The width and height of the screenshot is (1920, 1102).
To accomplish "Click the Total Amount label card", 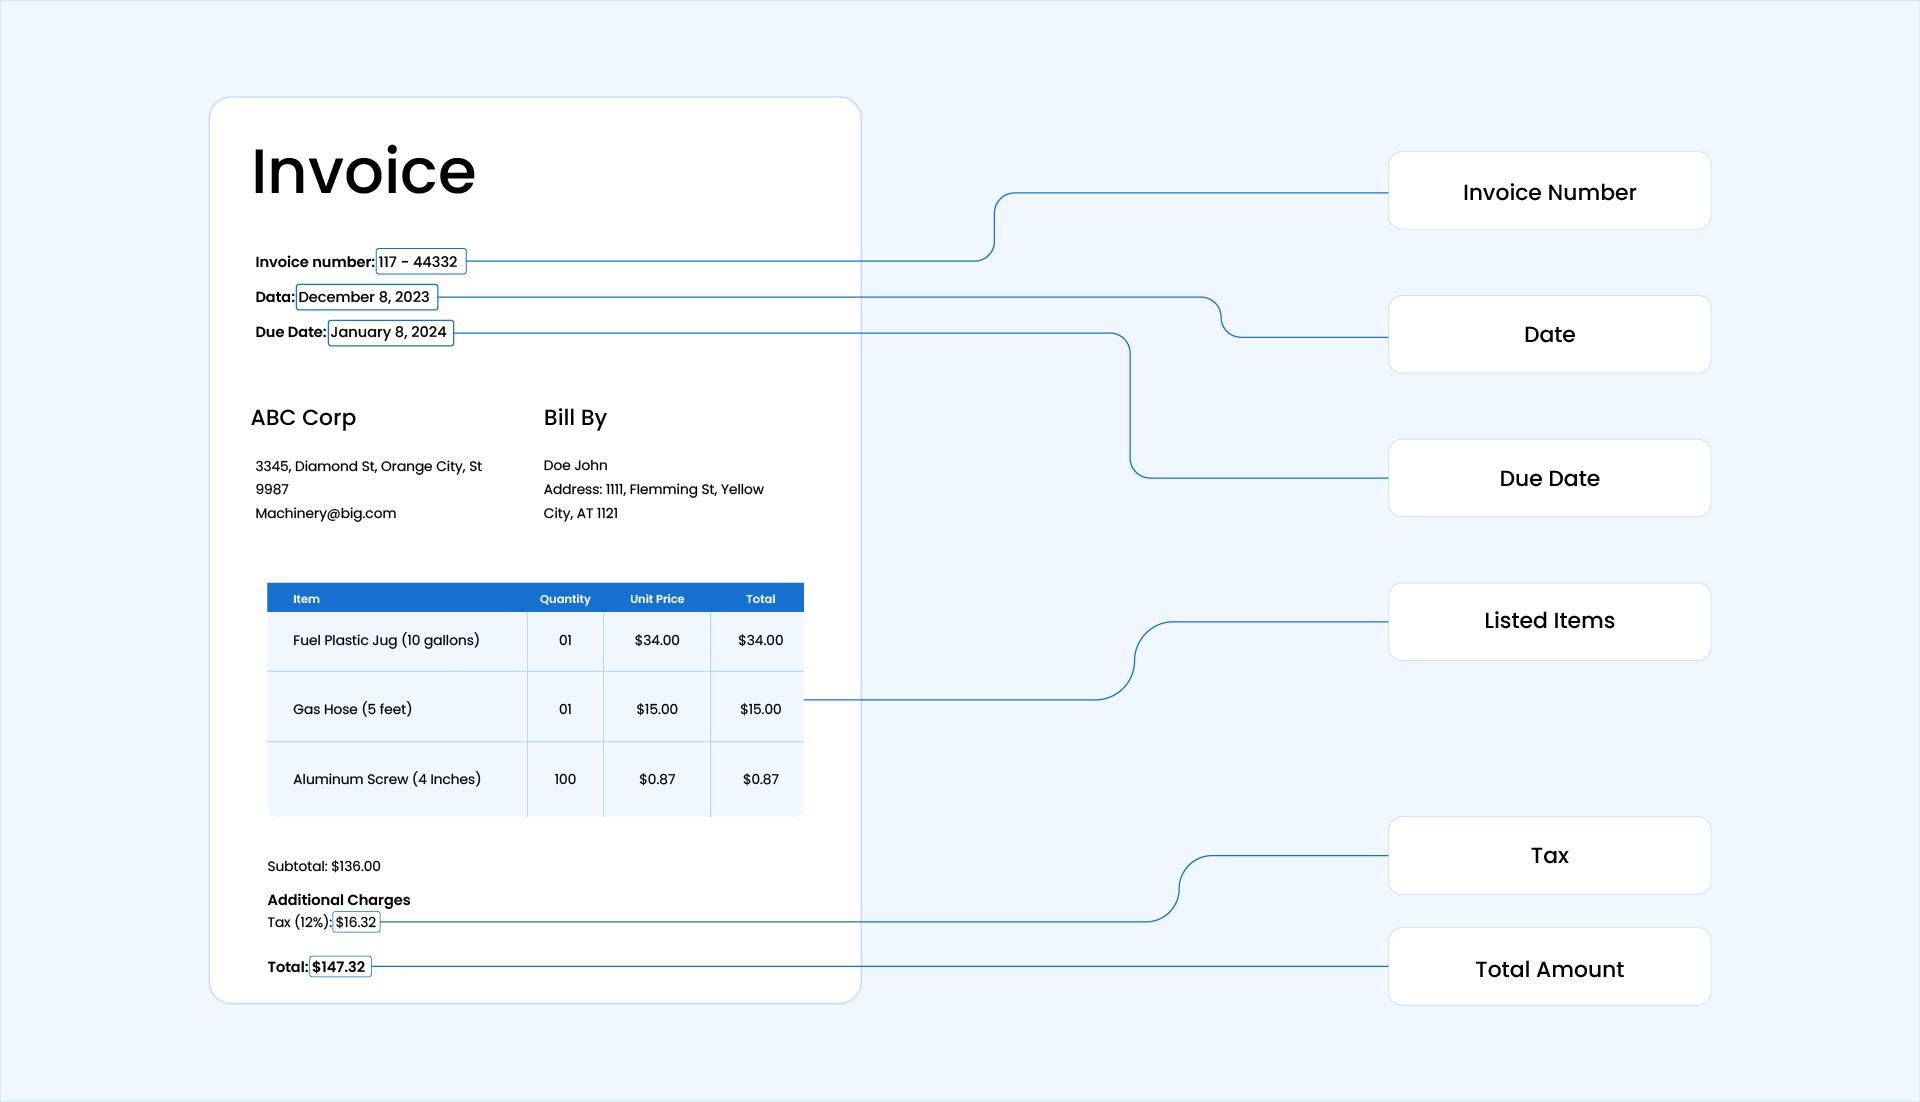I will [1549, 968].
